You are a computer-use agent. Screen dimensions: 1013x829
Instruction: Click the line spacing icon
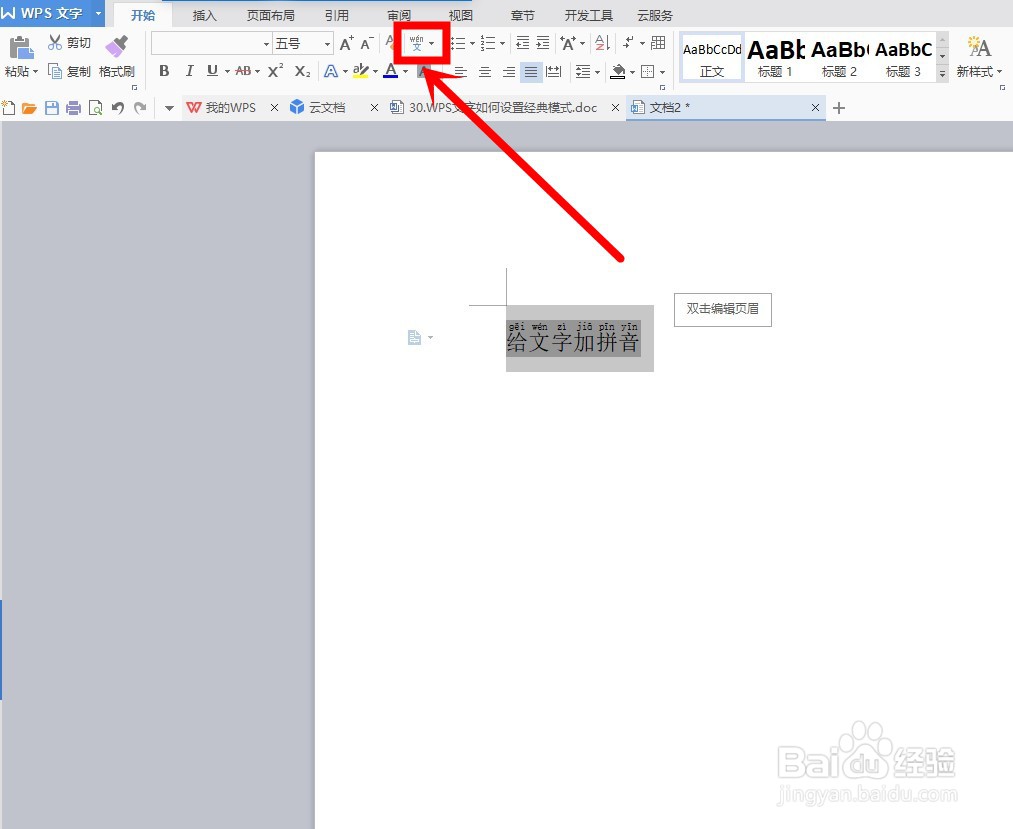coord(583,72)
